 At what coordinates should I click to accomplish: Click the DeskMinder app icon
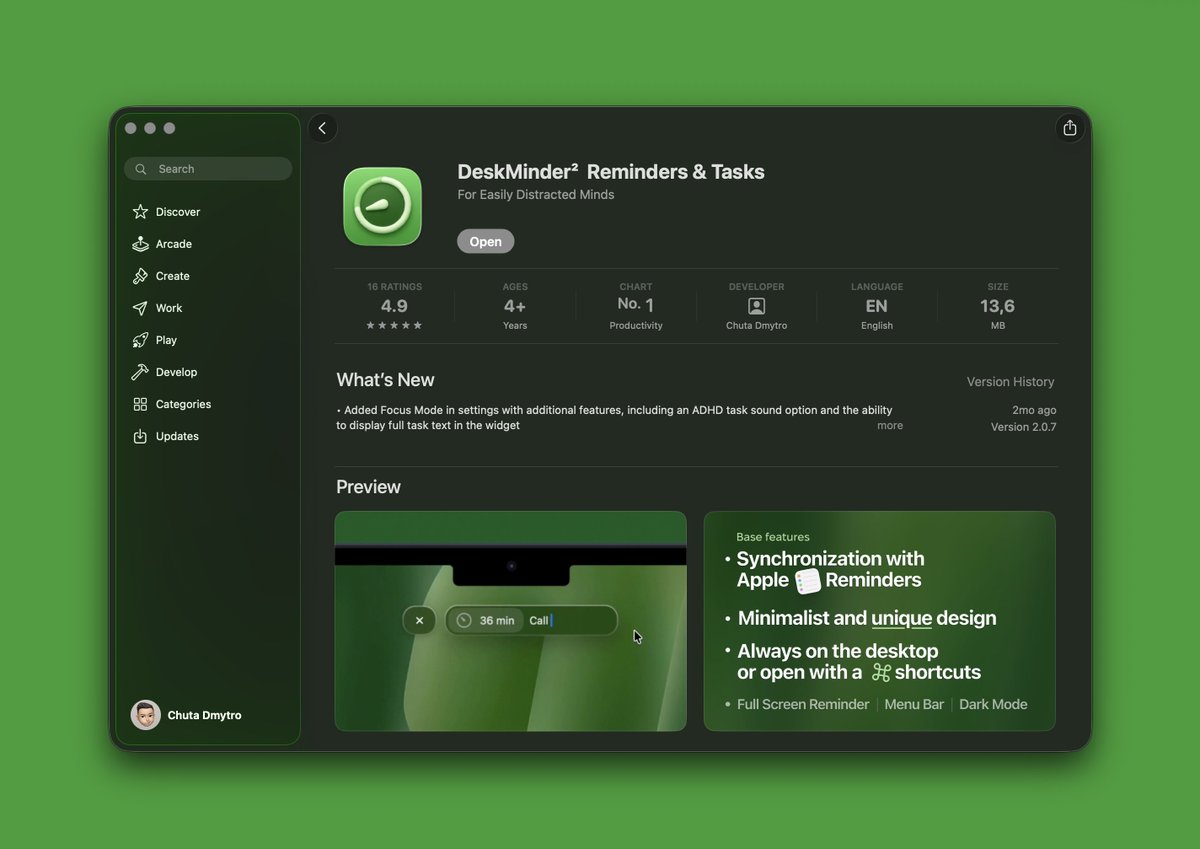click(382, 206)
